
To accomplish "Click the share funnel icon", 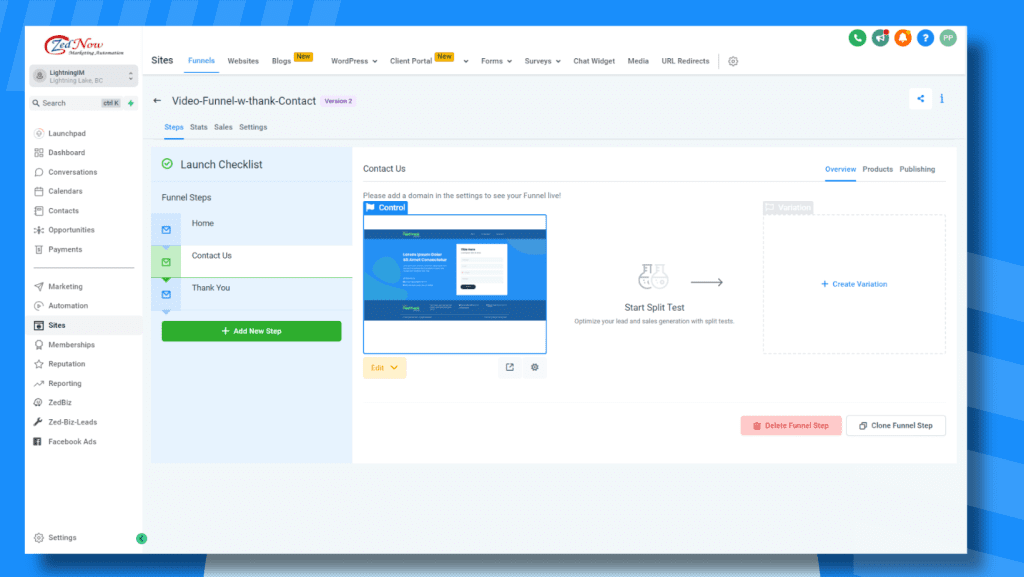I will click(x=920, y=98).
